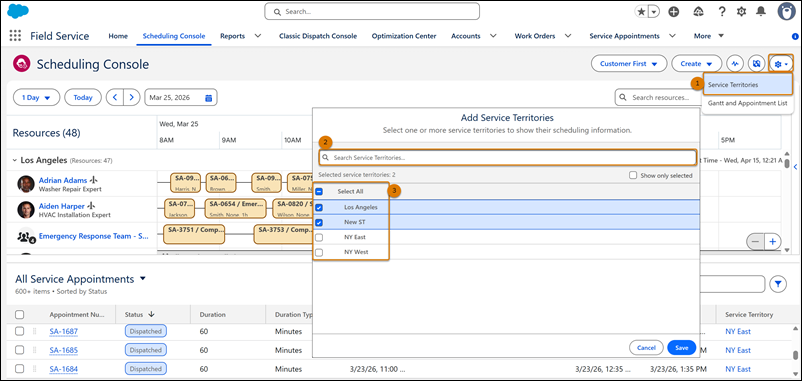Open the Global Actions plus icon

click(x=674, y=12)
